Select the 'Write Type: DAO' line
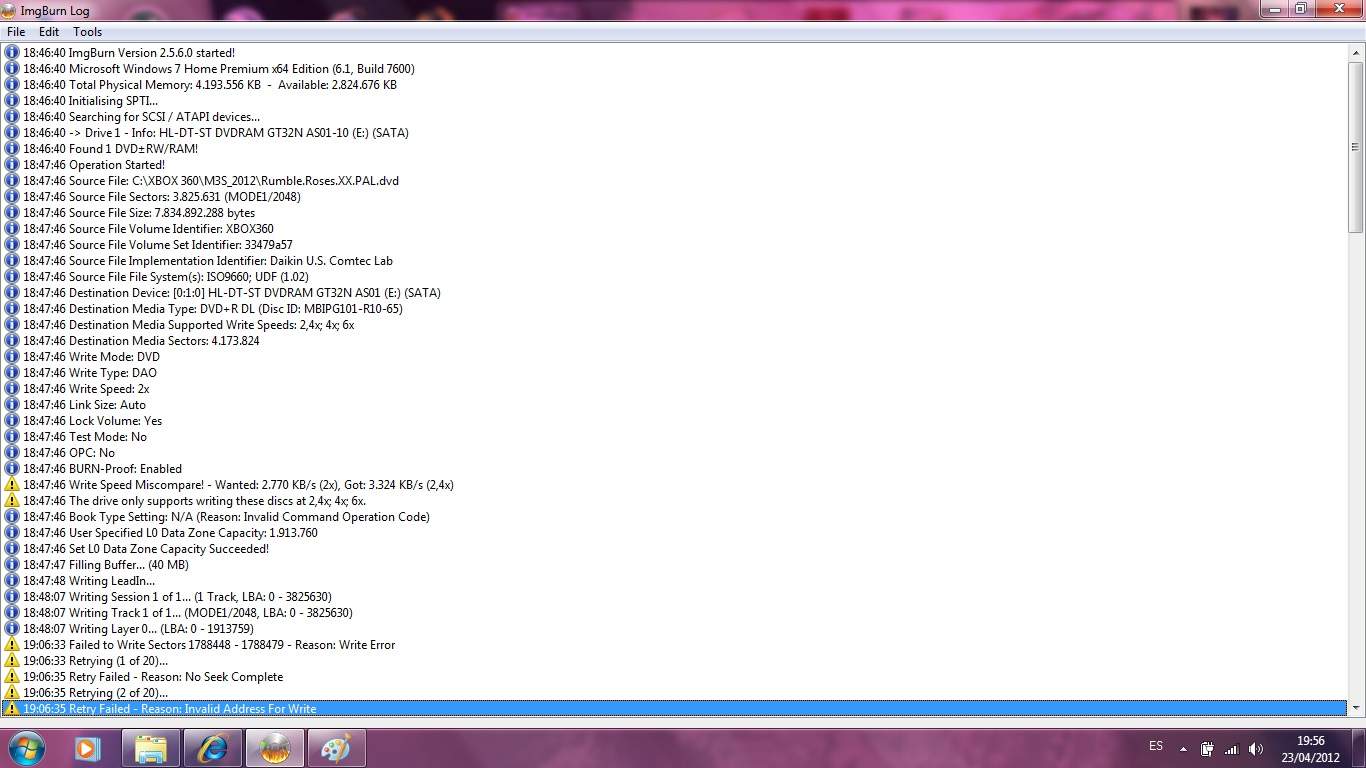Viewport: 1366px width, 768px height. [675, 373]
